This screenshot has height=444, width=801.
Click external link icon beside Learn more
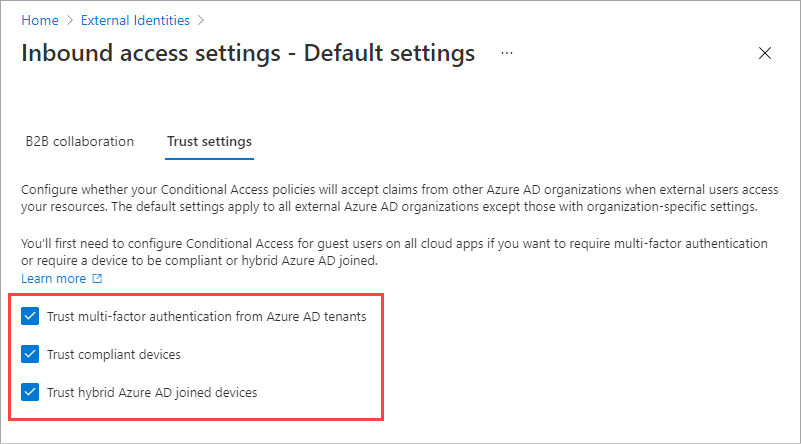[x=98, y=279]
